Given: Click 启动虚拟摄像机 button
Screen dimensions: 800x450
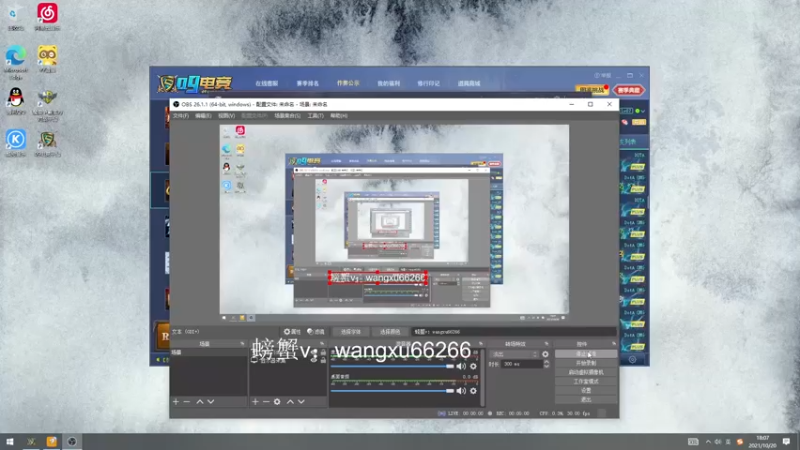Looking at the screenshot, I should (586, 372).
